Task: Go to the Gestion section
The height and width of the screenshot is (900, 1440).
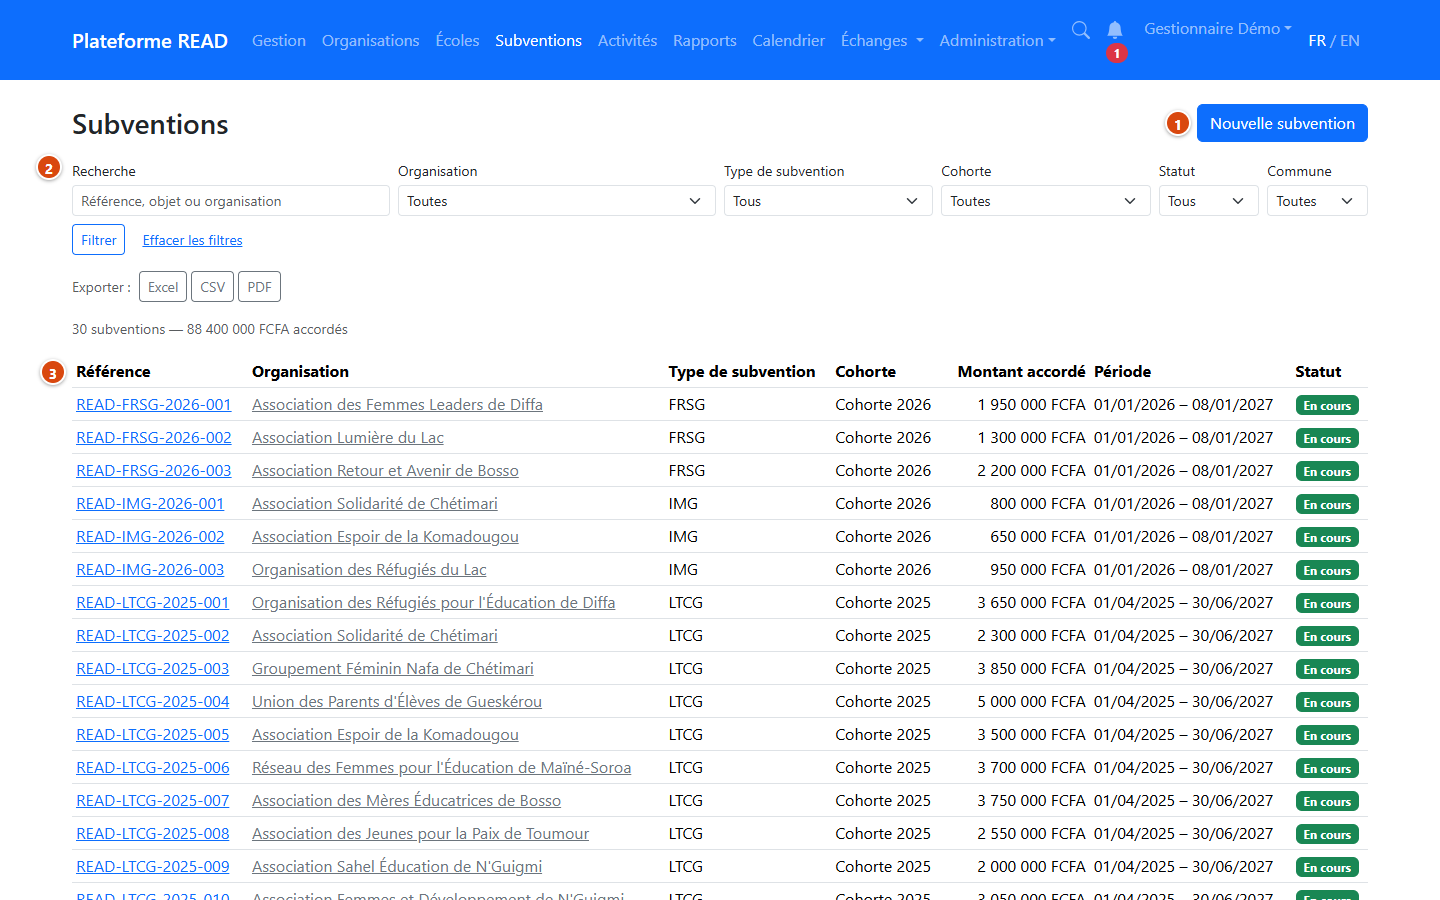Action: [x=279, y=40]
